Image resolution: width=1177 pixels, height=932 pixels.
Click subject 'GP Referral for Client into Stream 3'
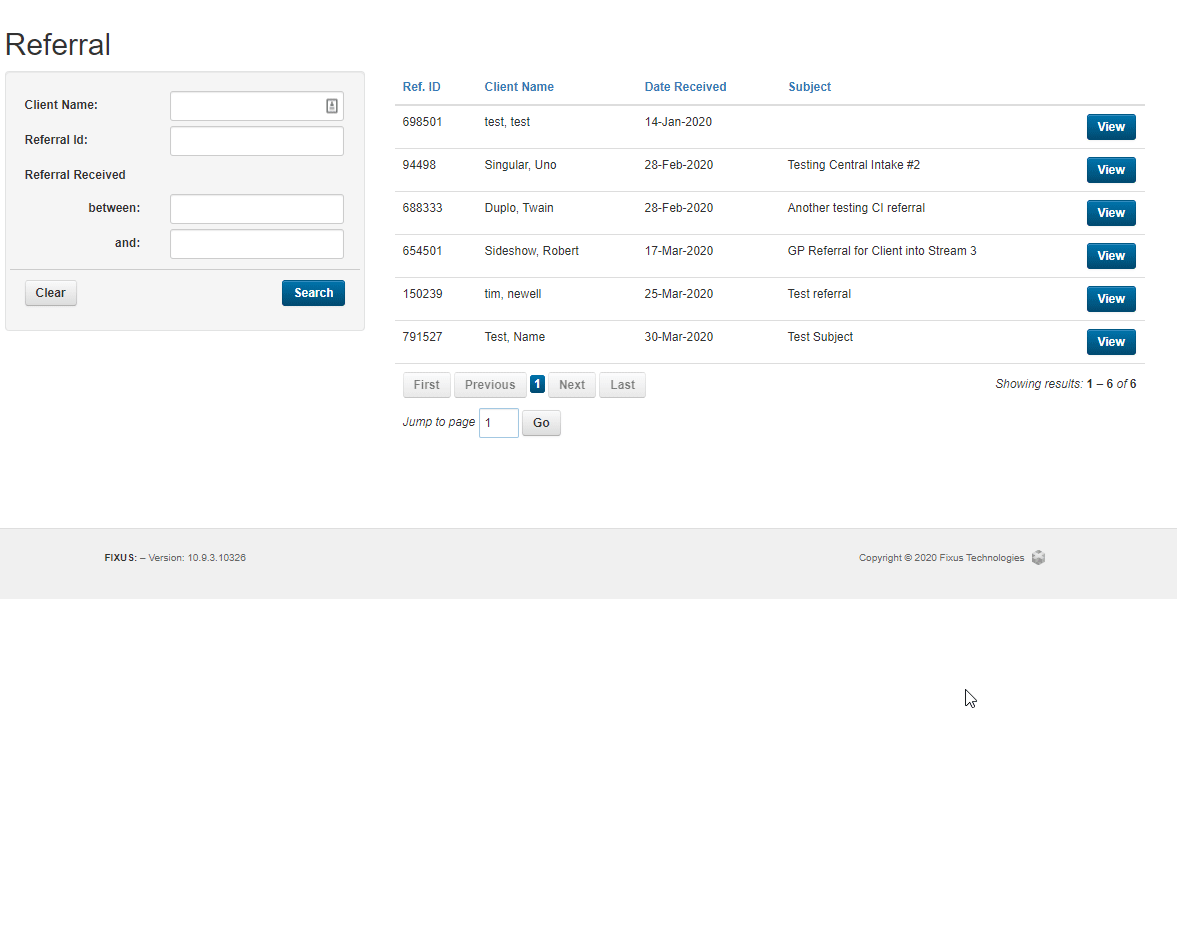(x=882, y=251)
